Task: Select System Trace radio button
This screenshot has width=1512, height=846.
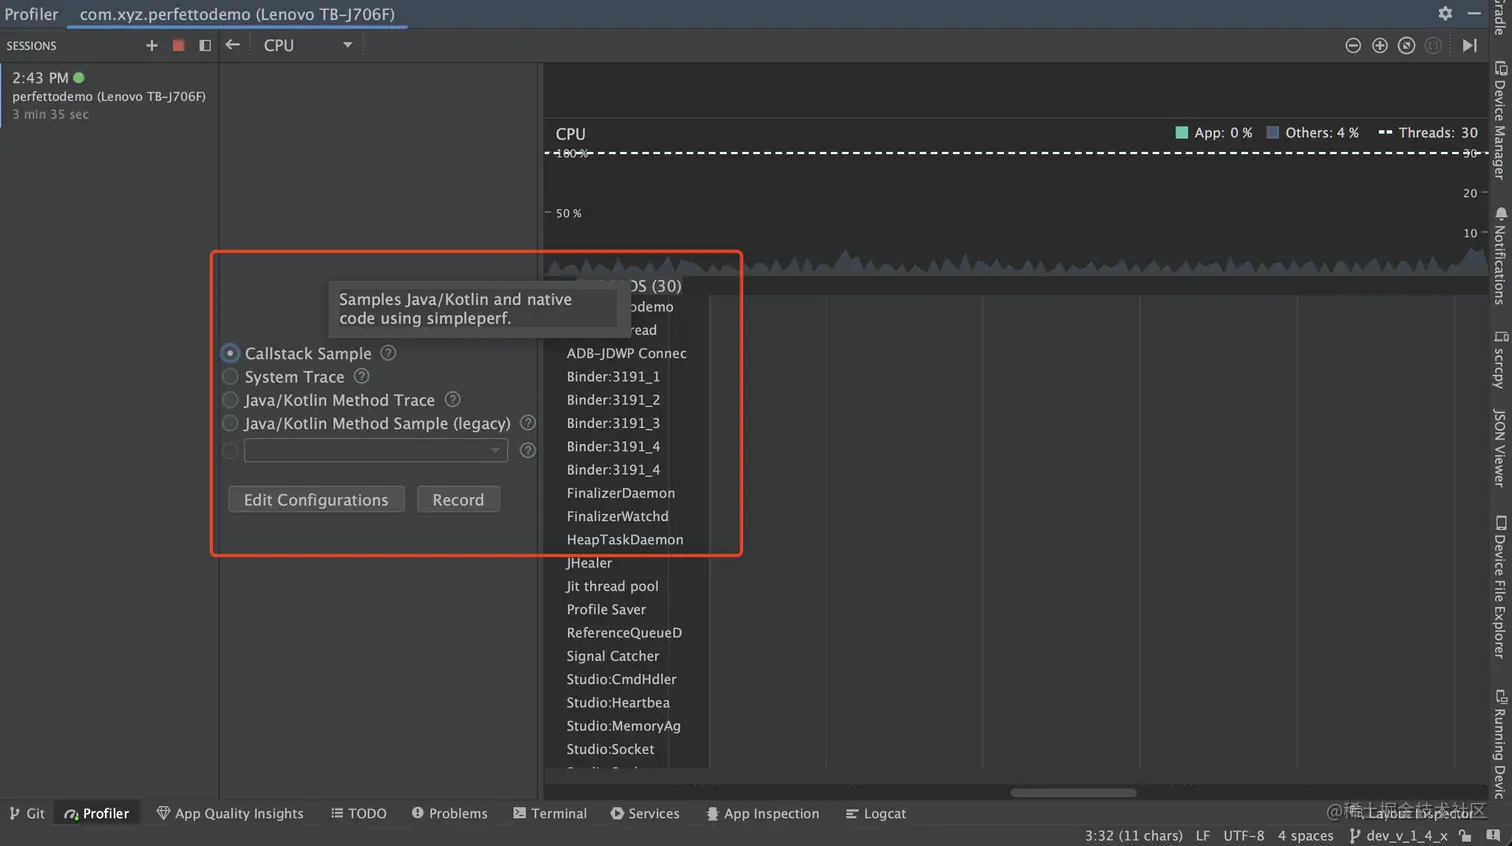Action: click(x=230, y=377)
